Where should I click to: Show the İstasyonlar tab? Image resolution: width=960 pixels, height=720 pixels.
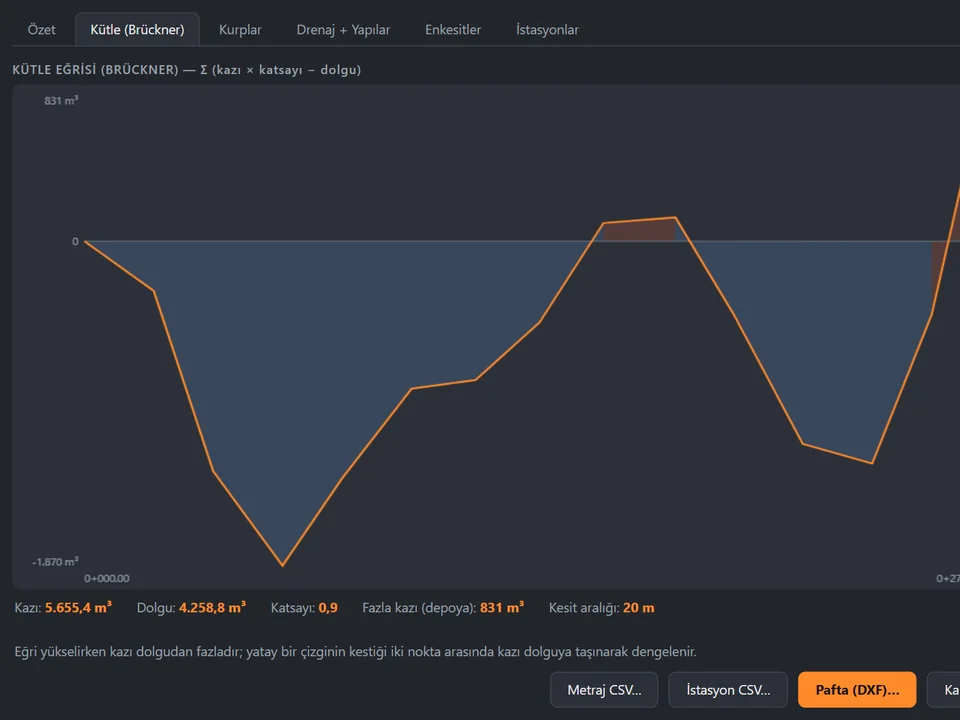click(x=547, y=29)
